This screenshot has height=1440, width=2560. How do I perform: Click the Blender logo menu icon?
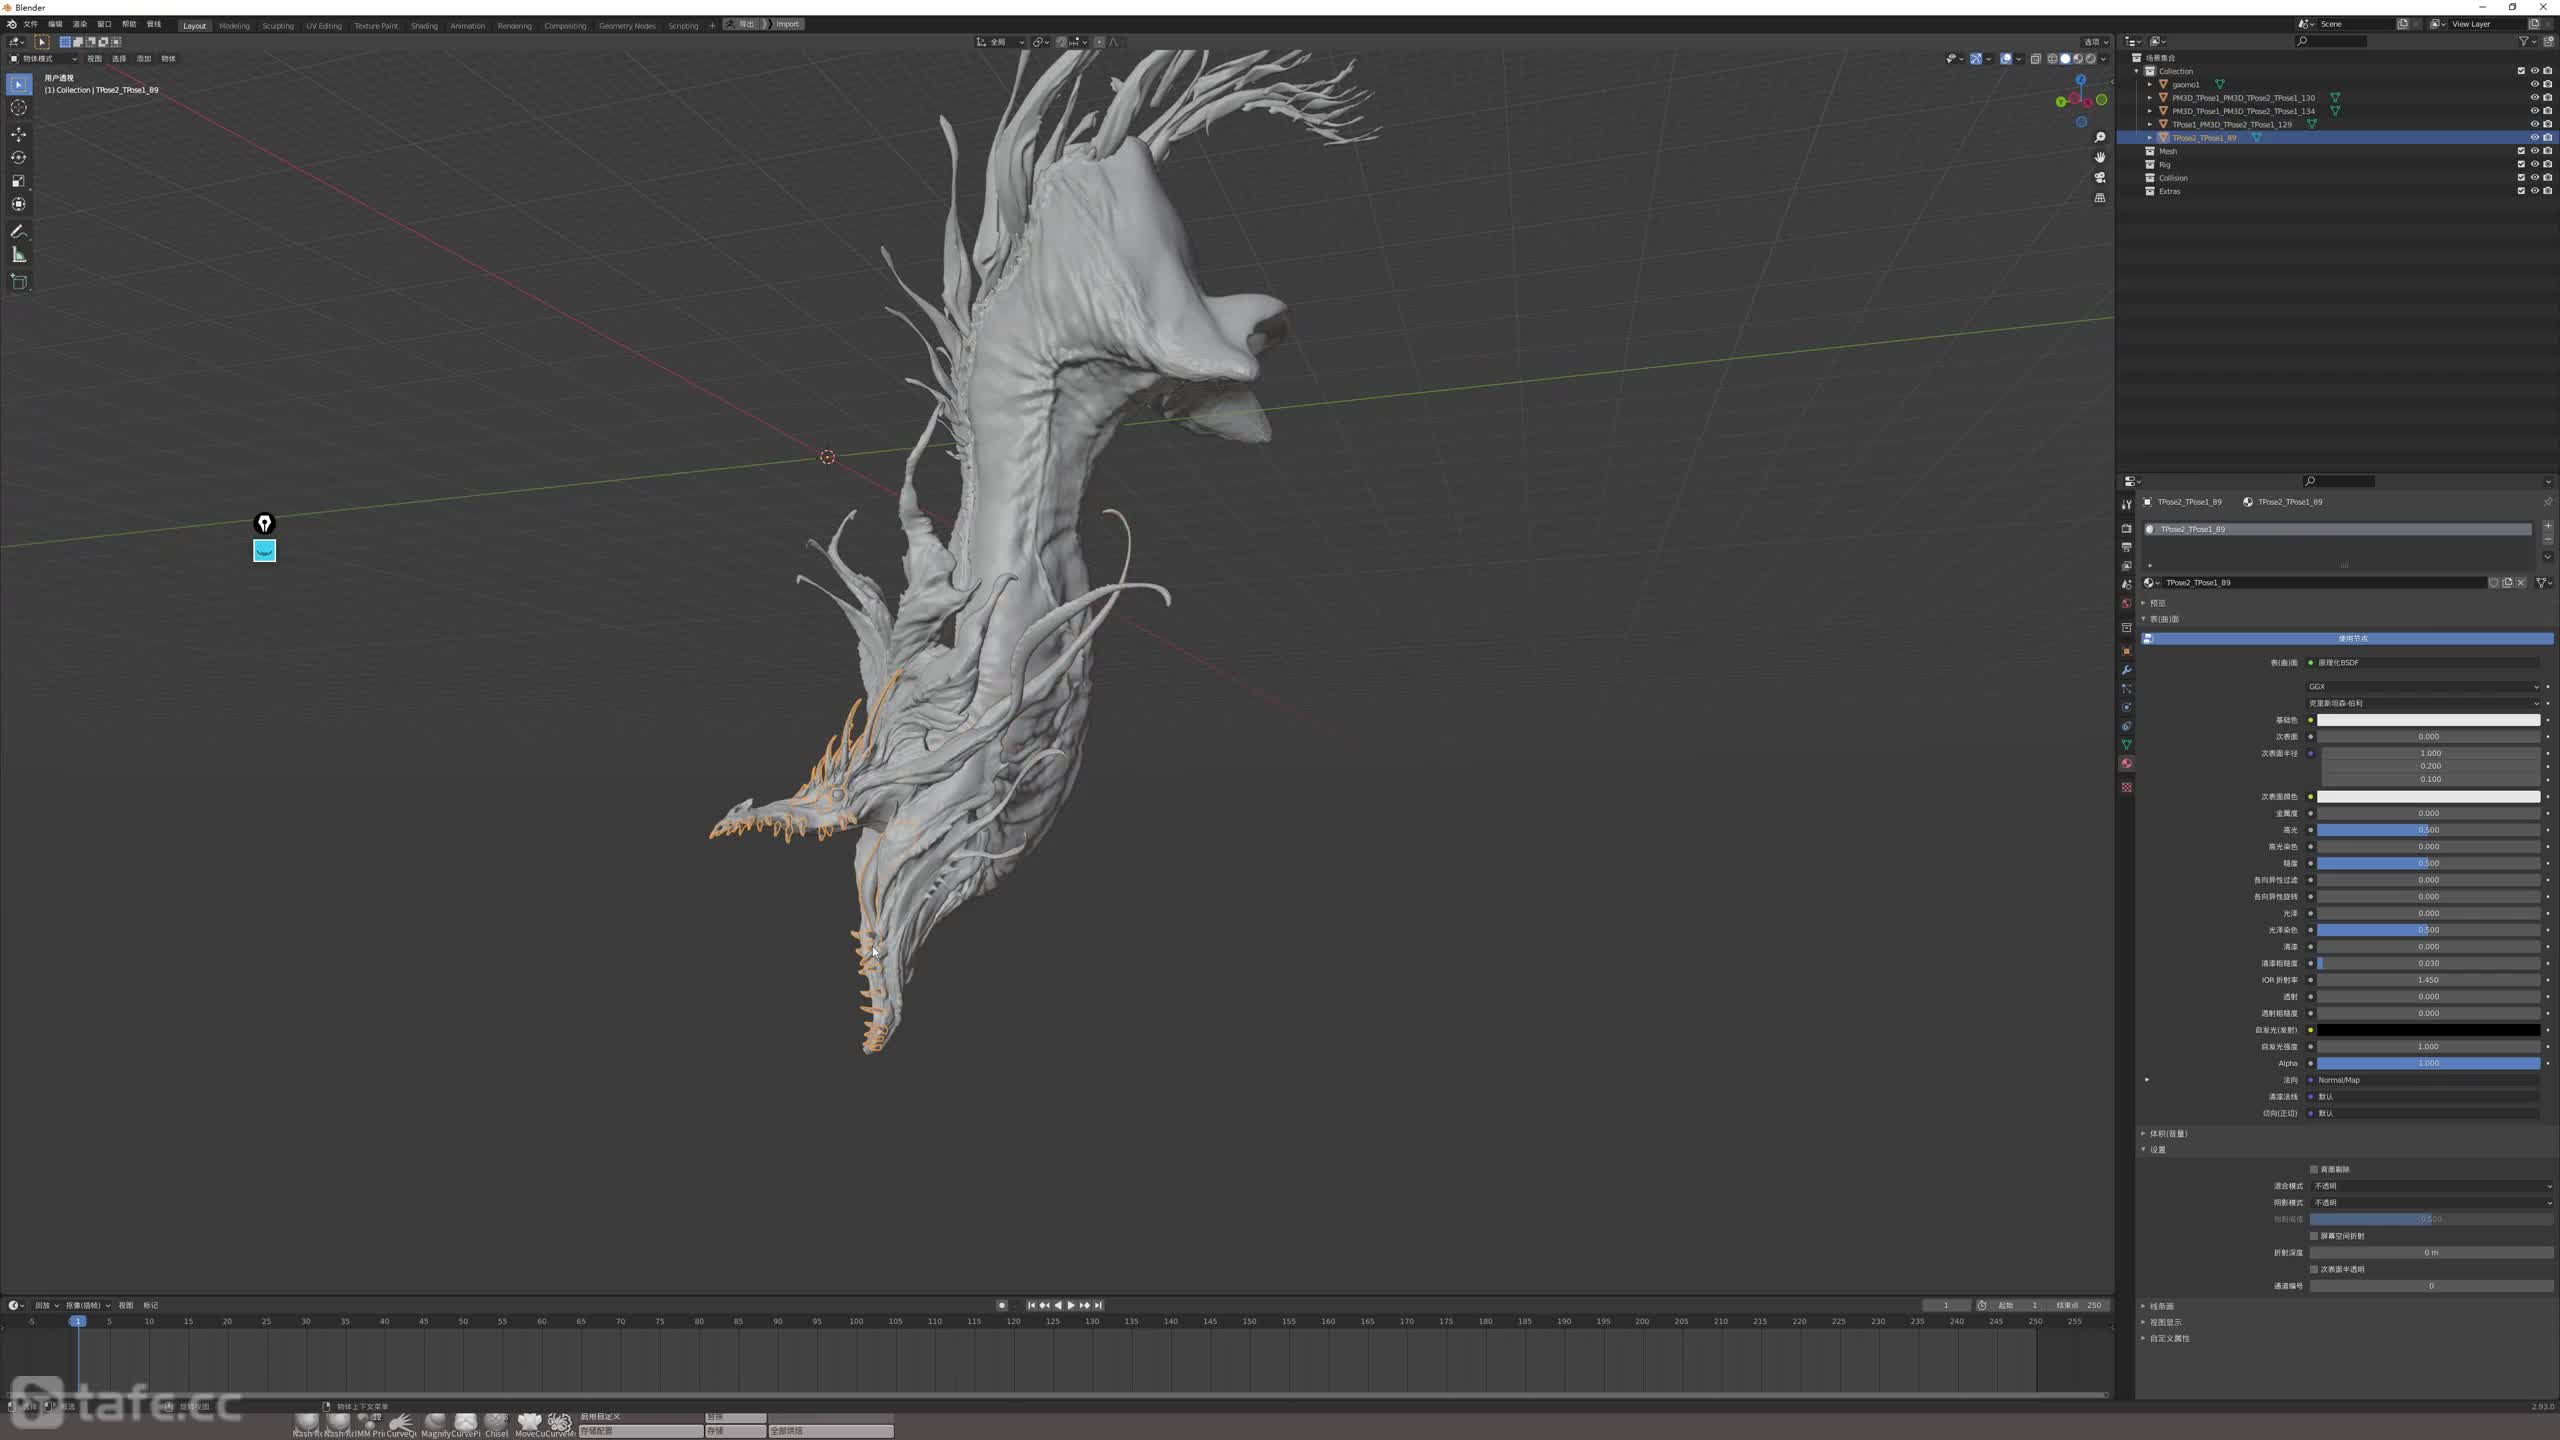[11, 24]
